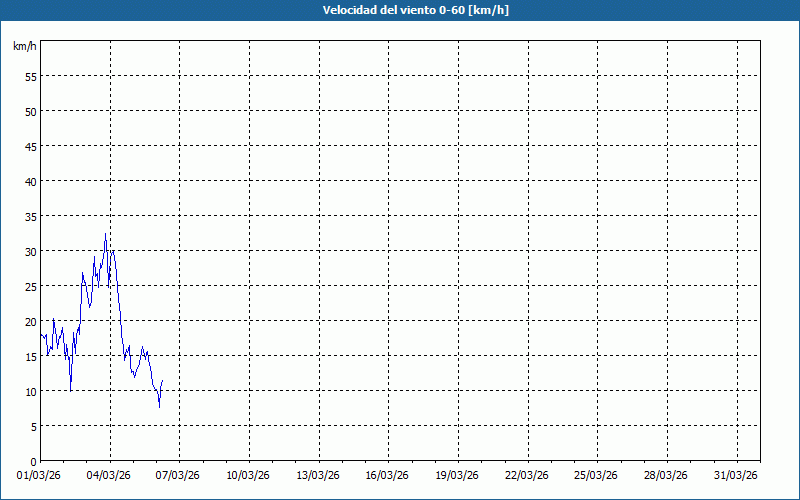
Task: Pick the 16/03/26 date label
Action: coord(389,474)
